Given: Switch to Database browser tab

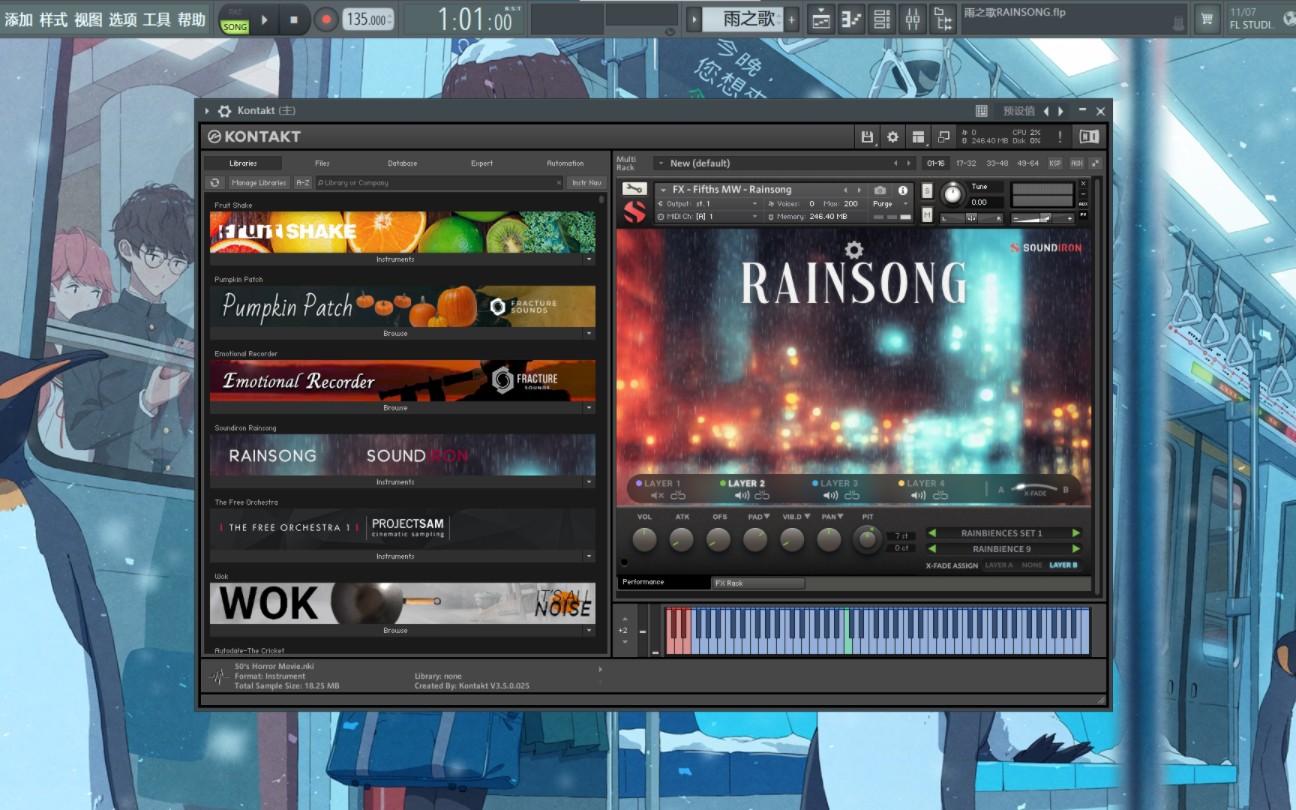Looking at the screenshot, I should tap(403, 163).
